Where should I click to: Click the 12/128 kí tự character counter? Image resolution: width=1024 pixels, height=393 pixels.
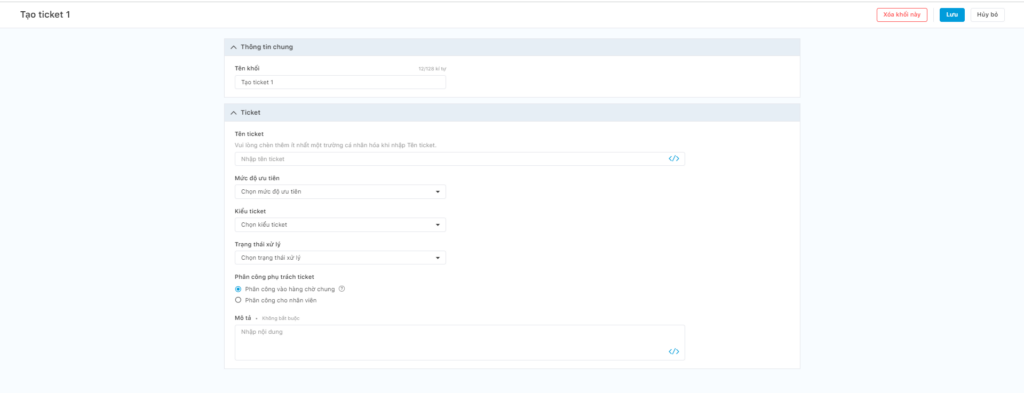tap(432, 69)
